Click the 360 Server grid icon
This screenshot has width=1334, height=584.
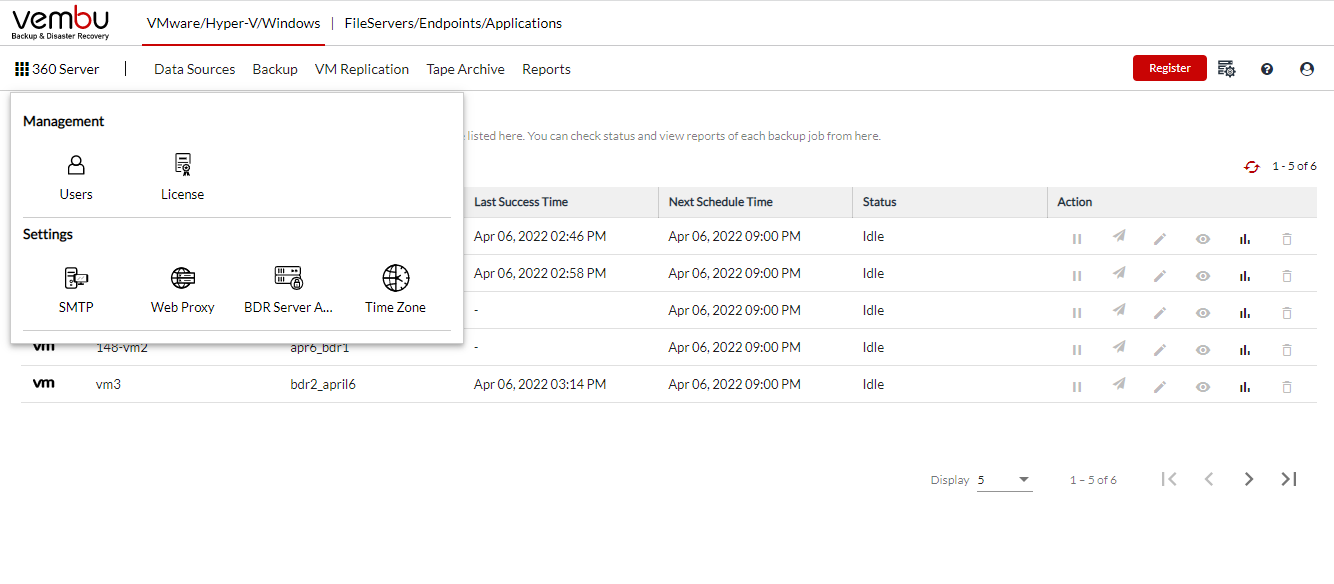(22, 69)
